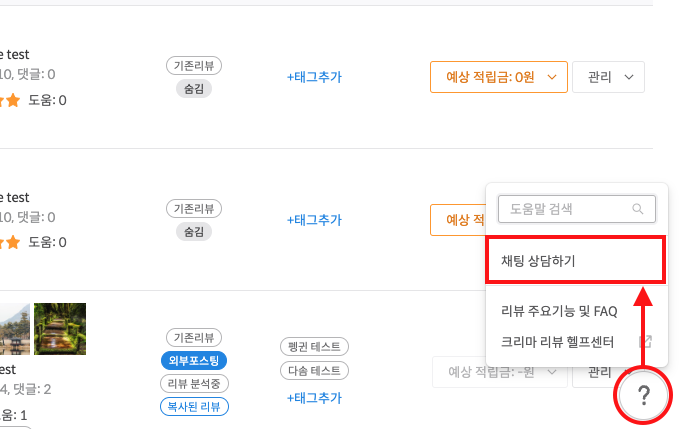Select 리뷰 주요기능 및 FAQ menu item
Image resolution: width=681 pixels, height=429 pixels.
tap(559, 311)
